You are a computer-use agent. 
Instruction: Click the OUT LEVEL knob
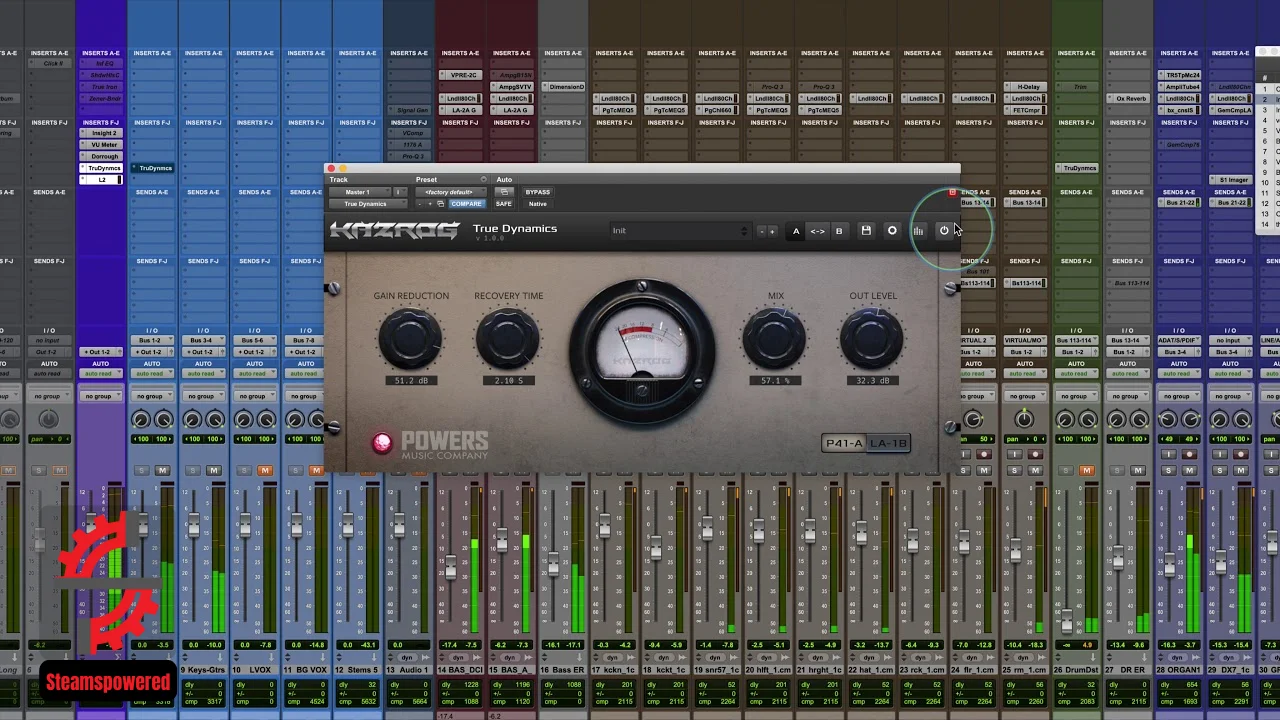(x=872, y=339)
